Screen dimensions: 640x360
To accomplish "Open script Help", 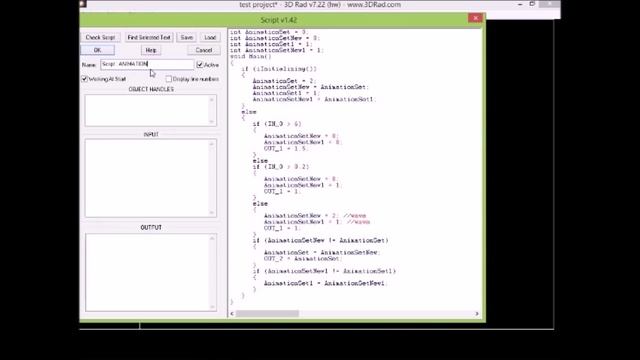I will tap(151, 50).
